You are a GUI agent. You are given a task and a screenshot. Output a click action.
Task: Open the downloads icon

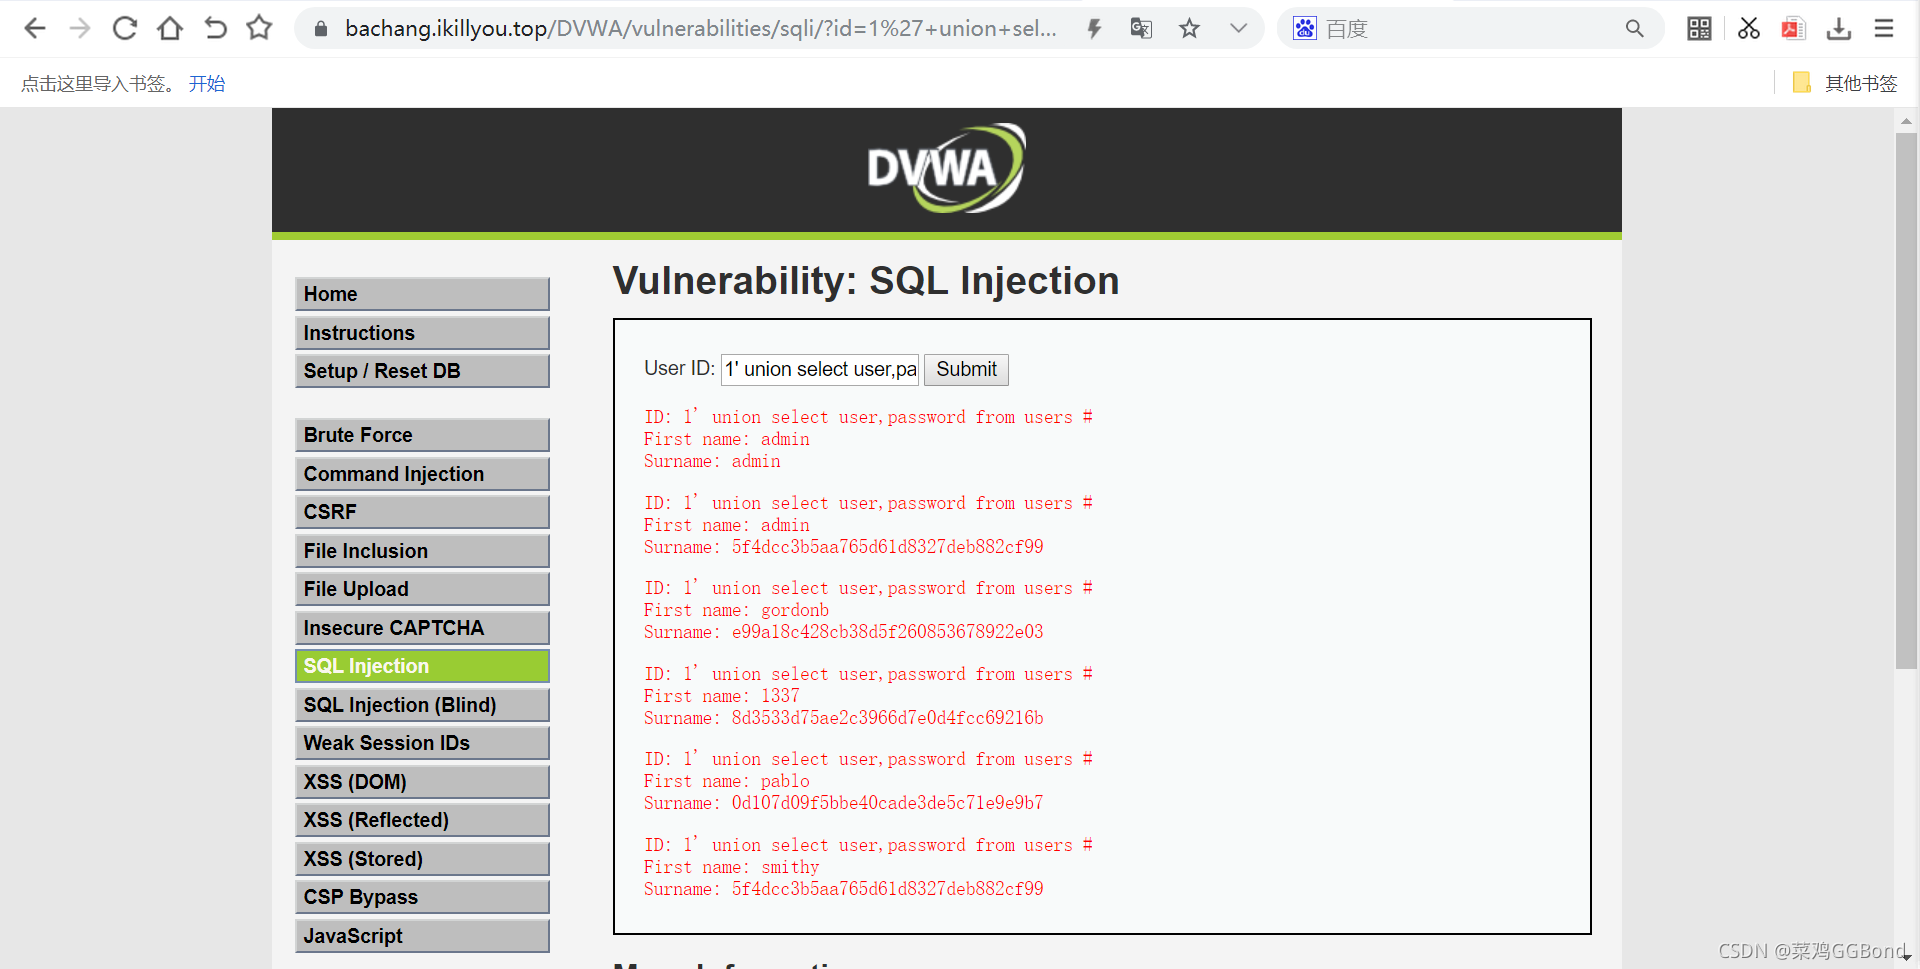pos(1839,28)
